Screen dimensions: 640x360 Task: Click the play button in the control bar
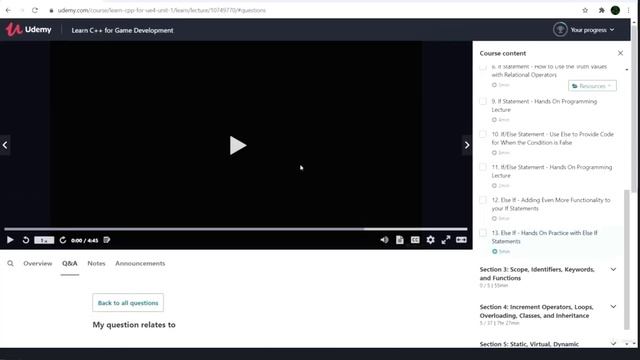pyautogui.click(x=10, y=240)
